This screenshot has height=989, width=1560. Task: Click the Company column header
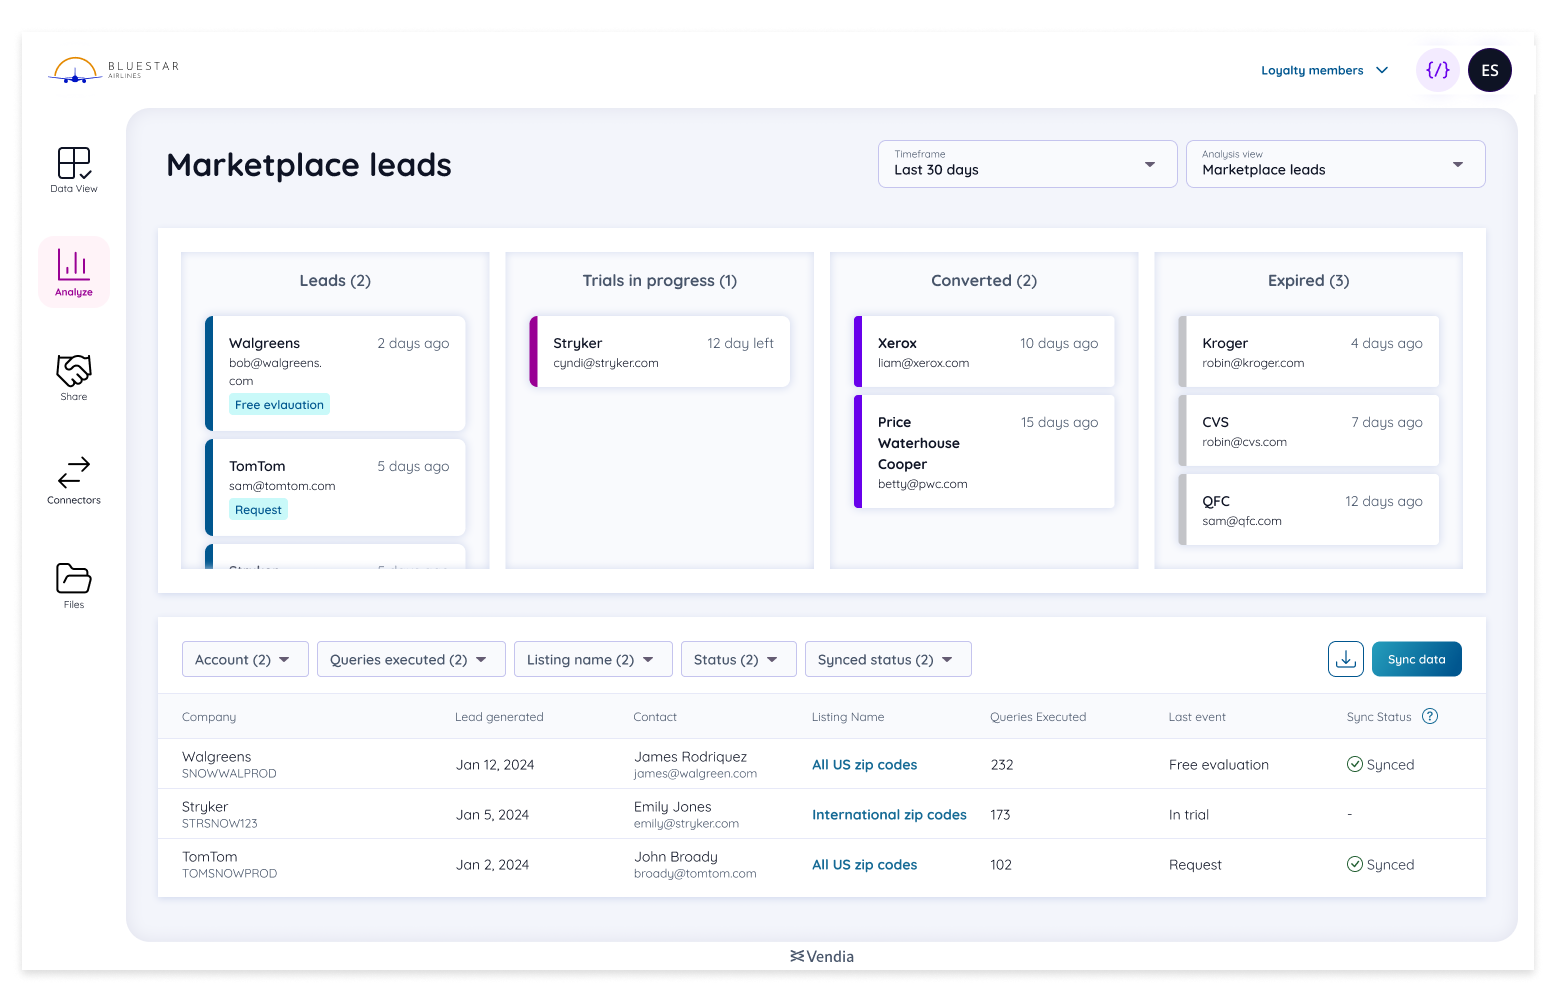tap(209, 717)
